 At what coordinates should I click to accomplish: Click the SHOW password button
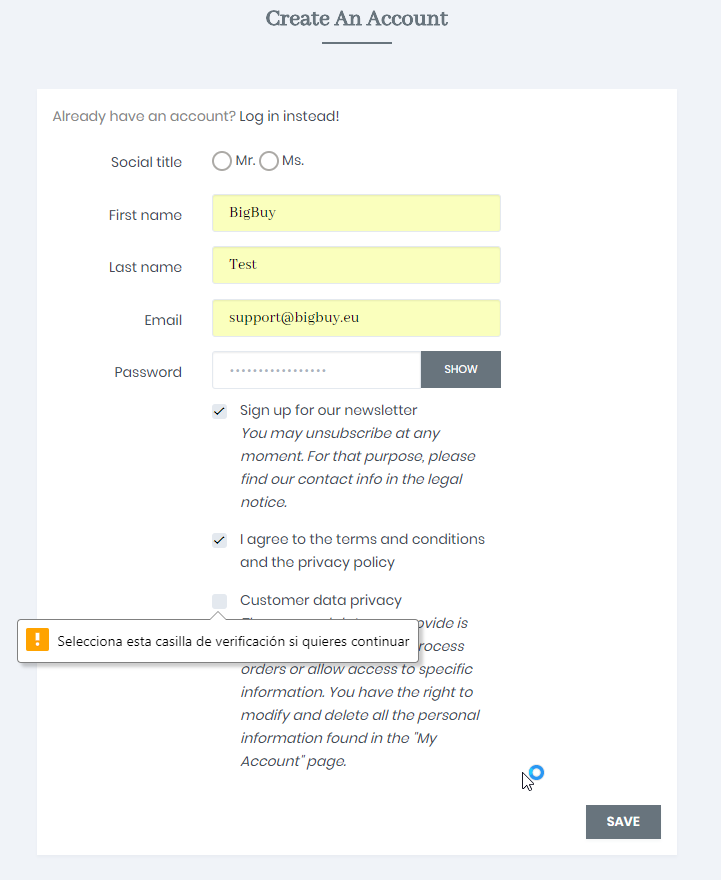pos(461,370)
